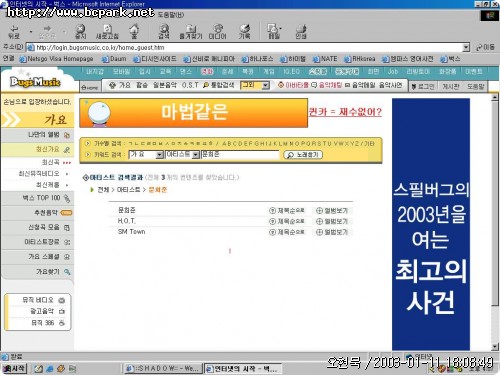Click O.S.T in the Bugs nav bar
This screenshot has width=500, height=375.
(x=190, y=85)
